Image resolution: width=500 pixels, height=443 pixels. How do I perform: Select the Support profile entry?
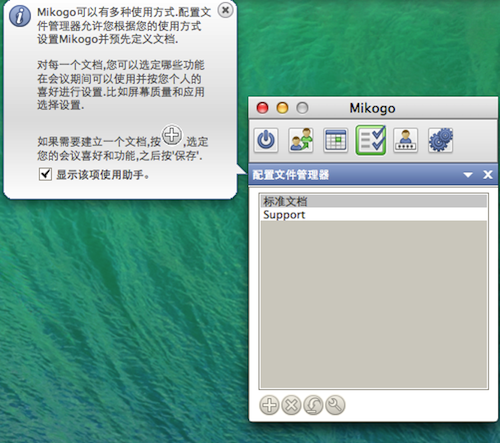(374, 214)
